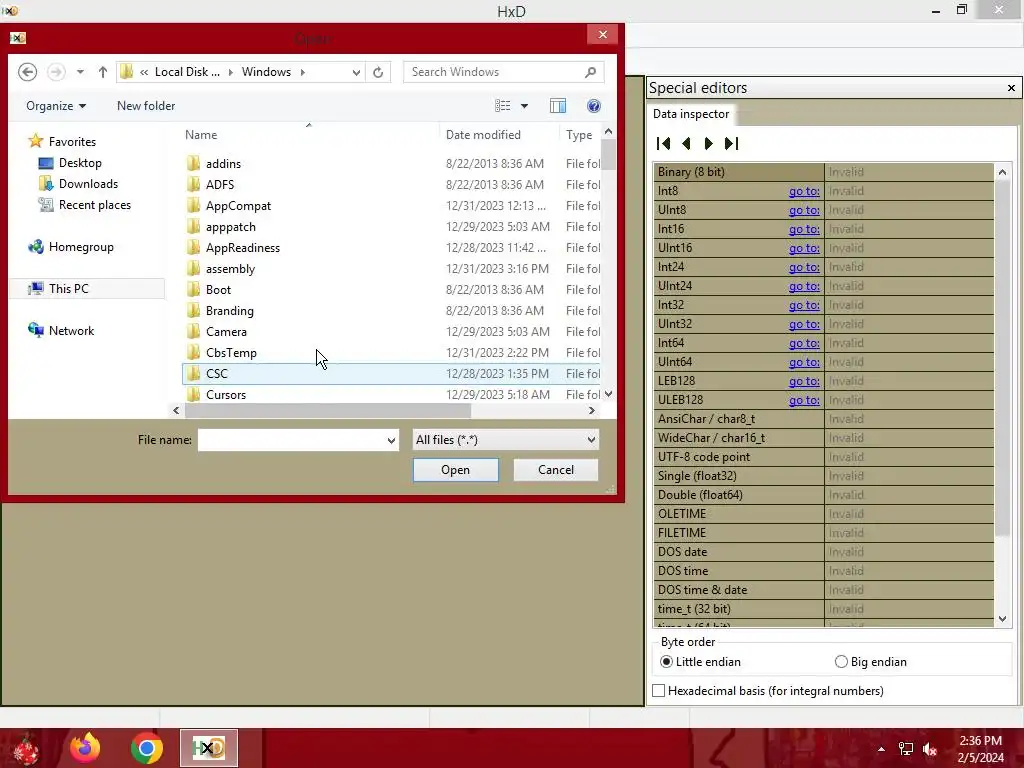Go to previous byte in Data inspector
This screenshot has width=1024, height=768.
[686, 144]
